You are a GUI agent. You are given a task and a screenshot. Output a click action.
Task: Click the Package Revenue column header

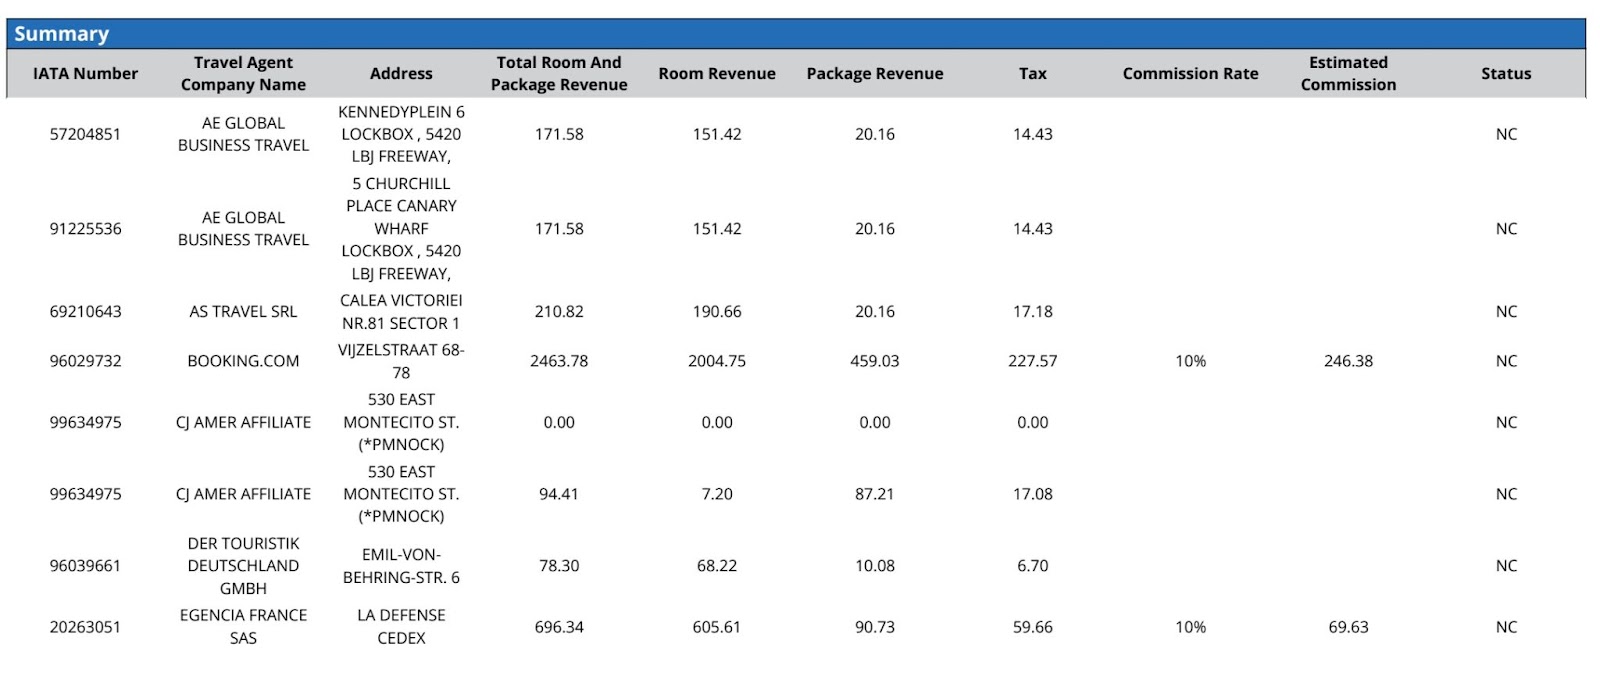(x=875, y=73)
